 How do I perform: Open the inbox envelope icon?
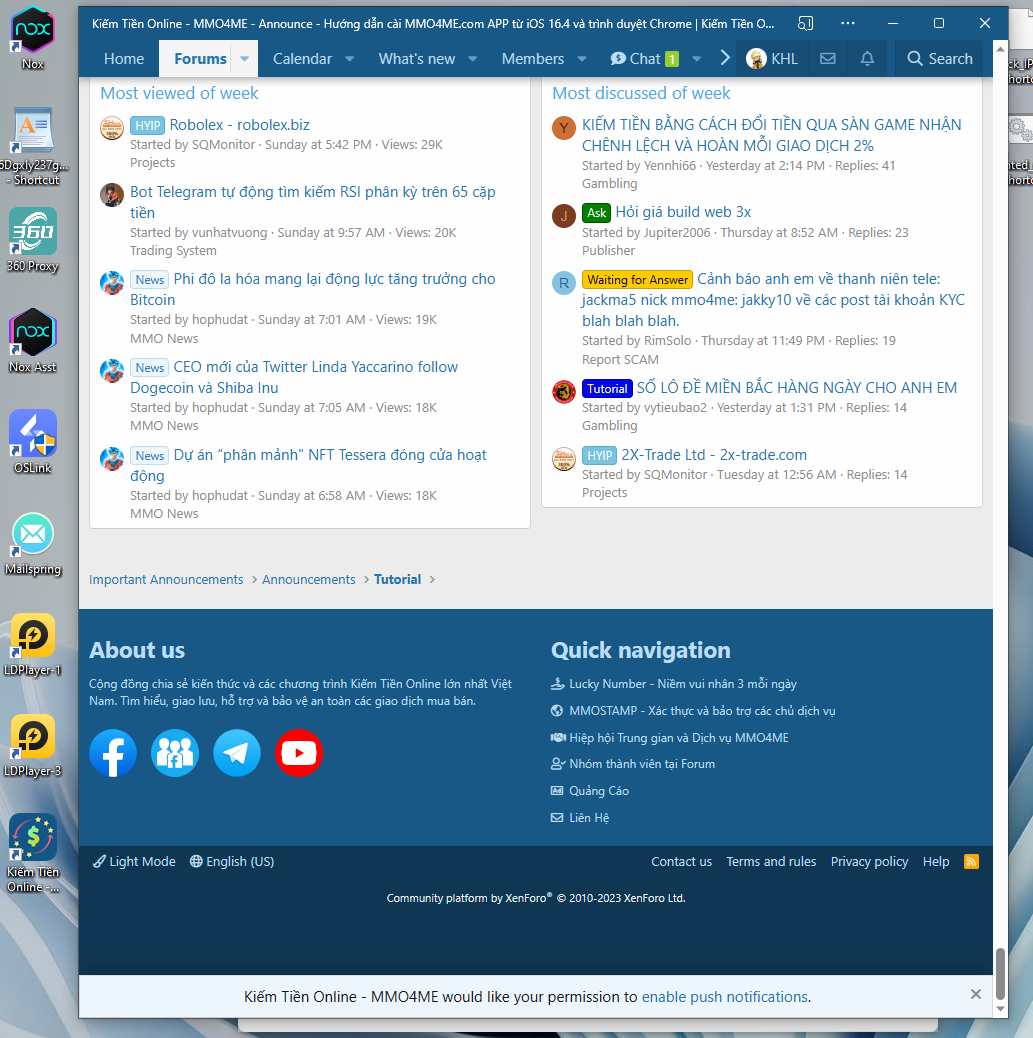(828, 58)
